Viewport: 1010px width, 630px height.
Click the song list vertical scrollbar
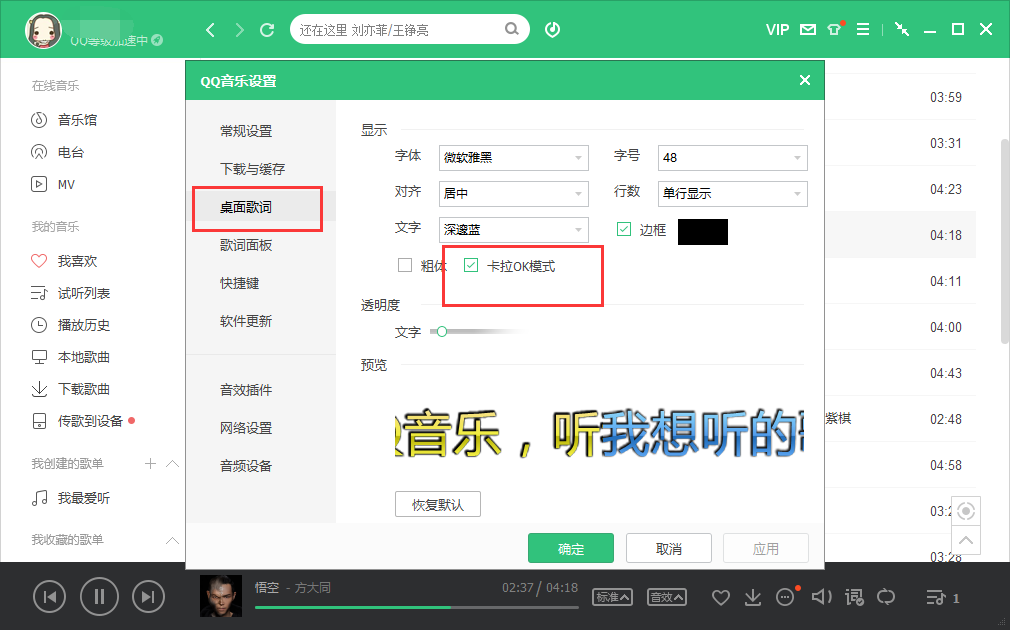click(1005, 242)
